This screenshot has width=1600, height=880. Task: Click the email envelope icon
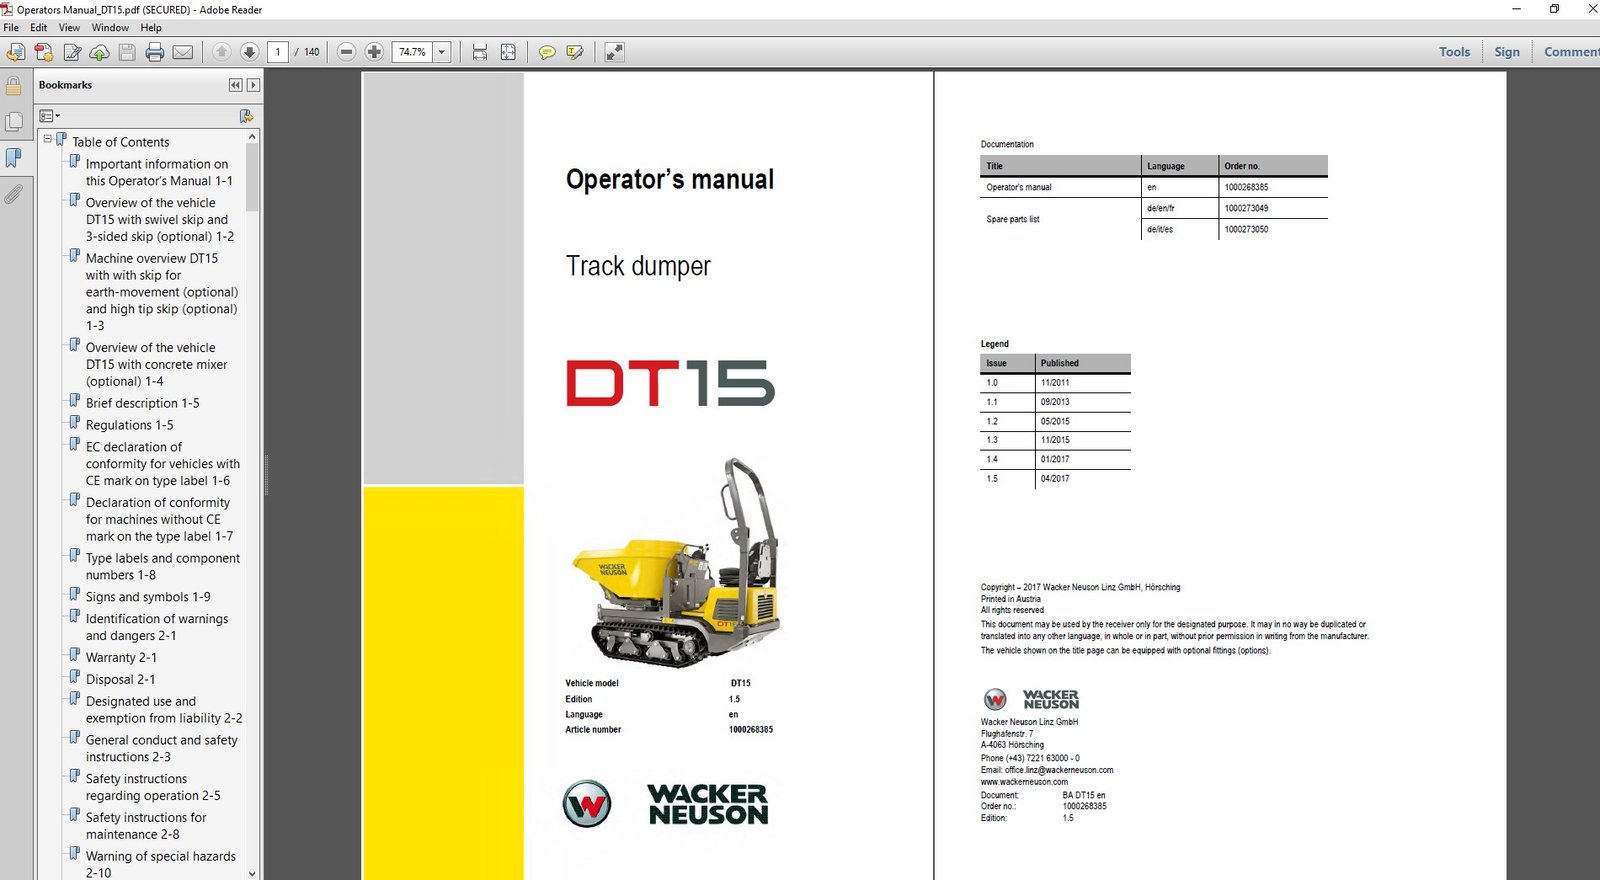(183, 52)
